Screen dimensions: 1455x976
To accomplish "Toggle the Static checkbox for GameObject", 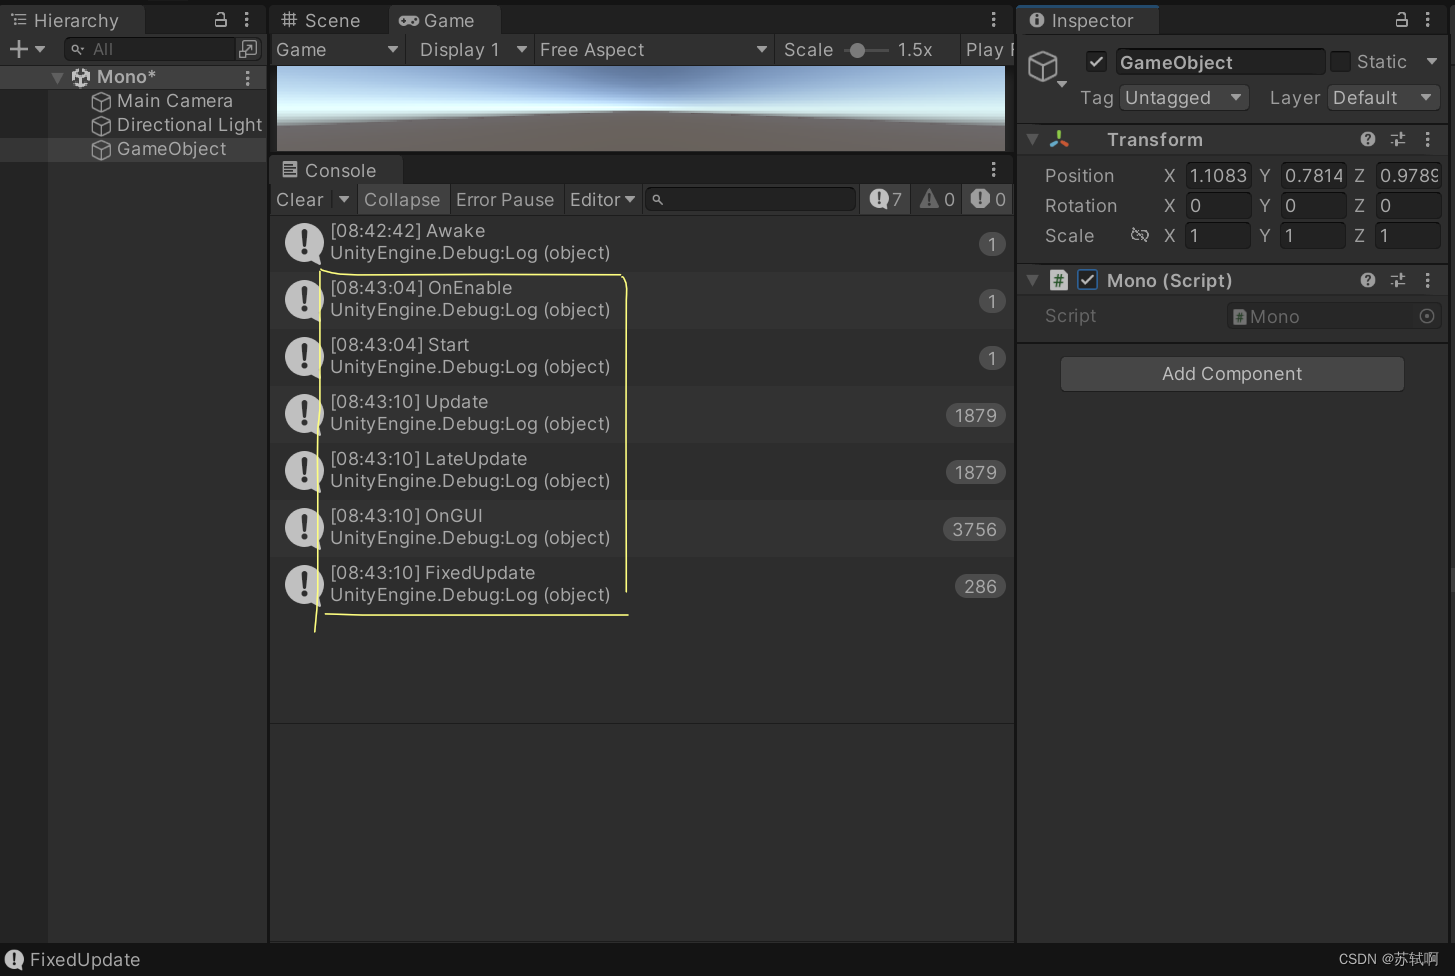I will 1339,61.
